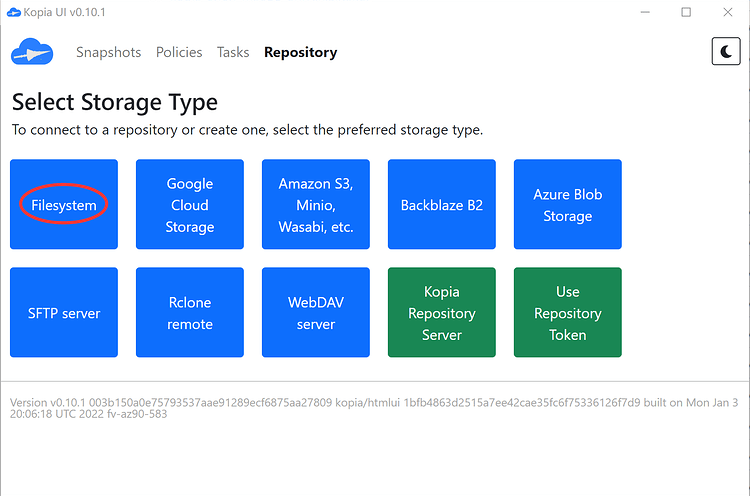Screen dimensions: 750x496
Task: Select WebDAV server option
Action: pos(316,313)
